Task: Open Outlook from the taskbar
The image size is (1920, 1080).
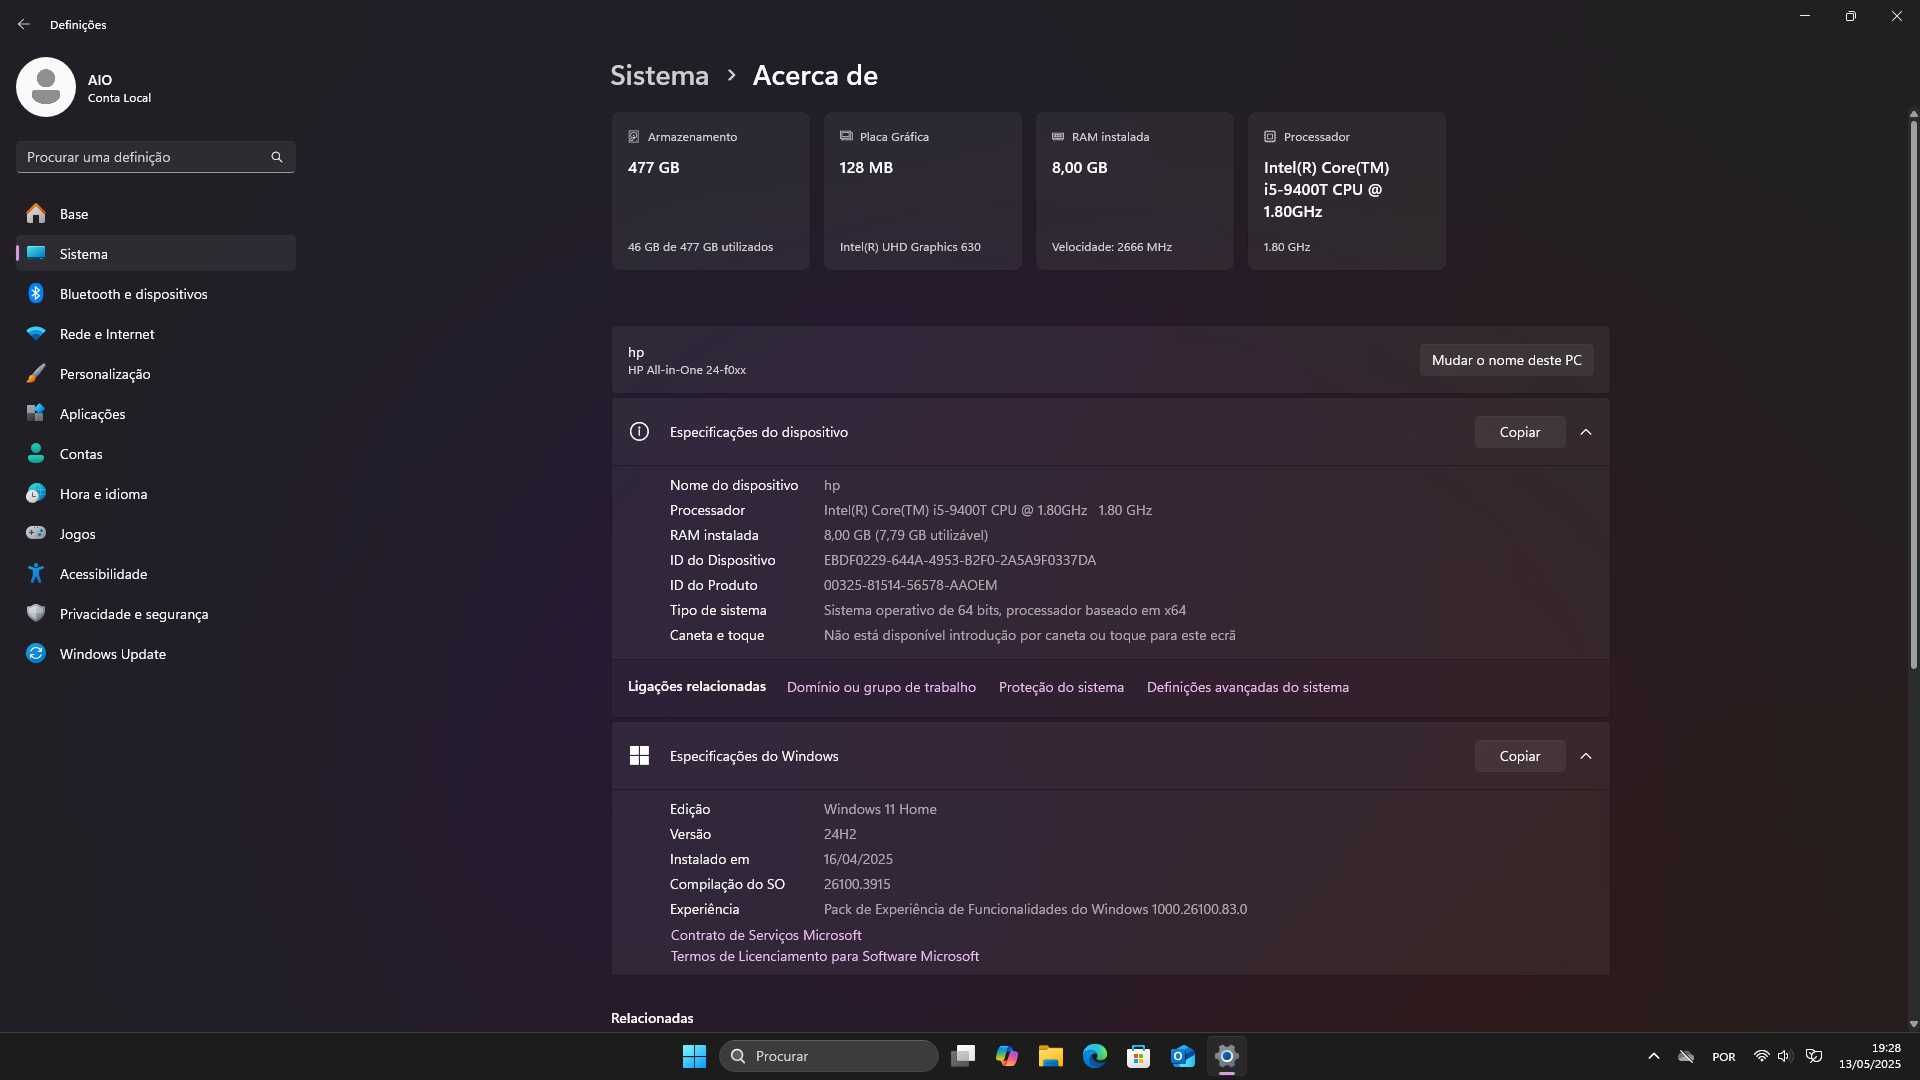Action: tap(1183, 1056)
